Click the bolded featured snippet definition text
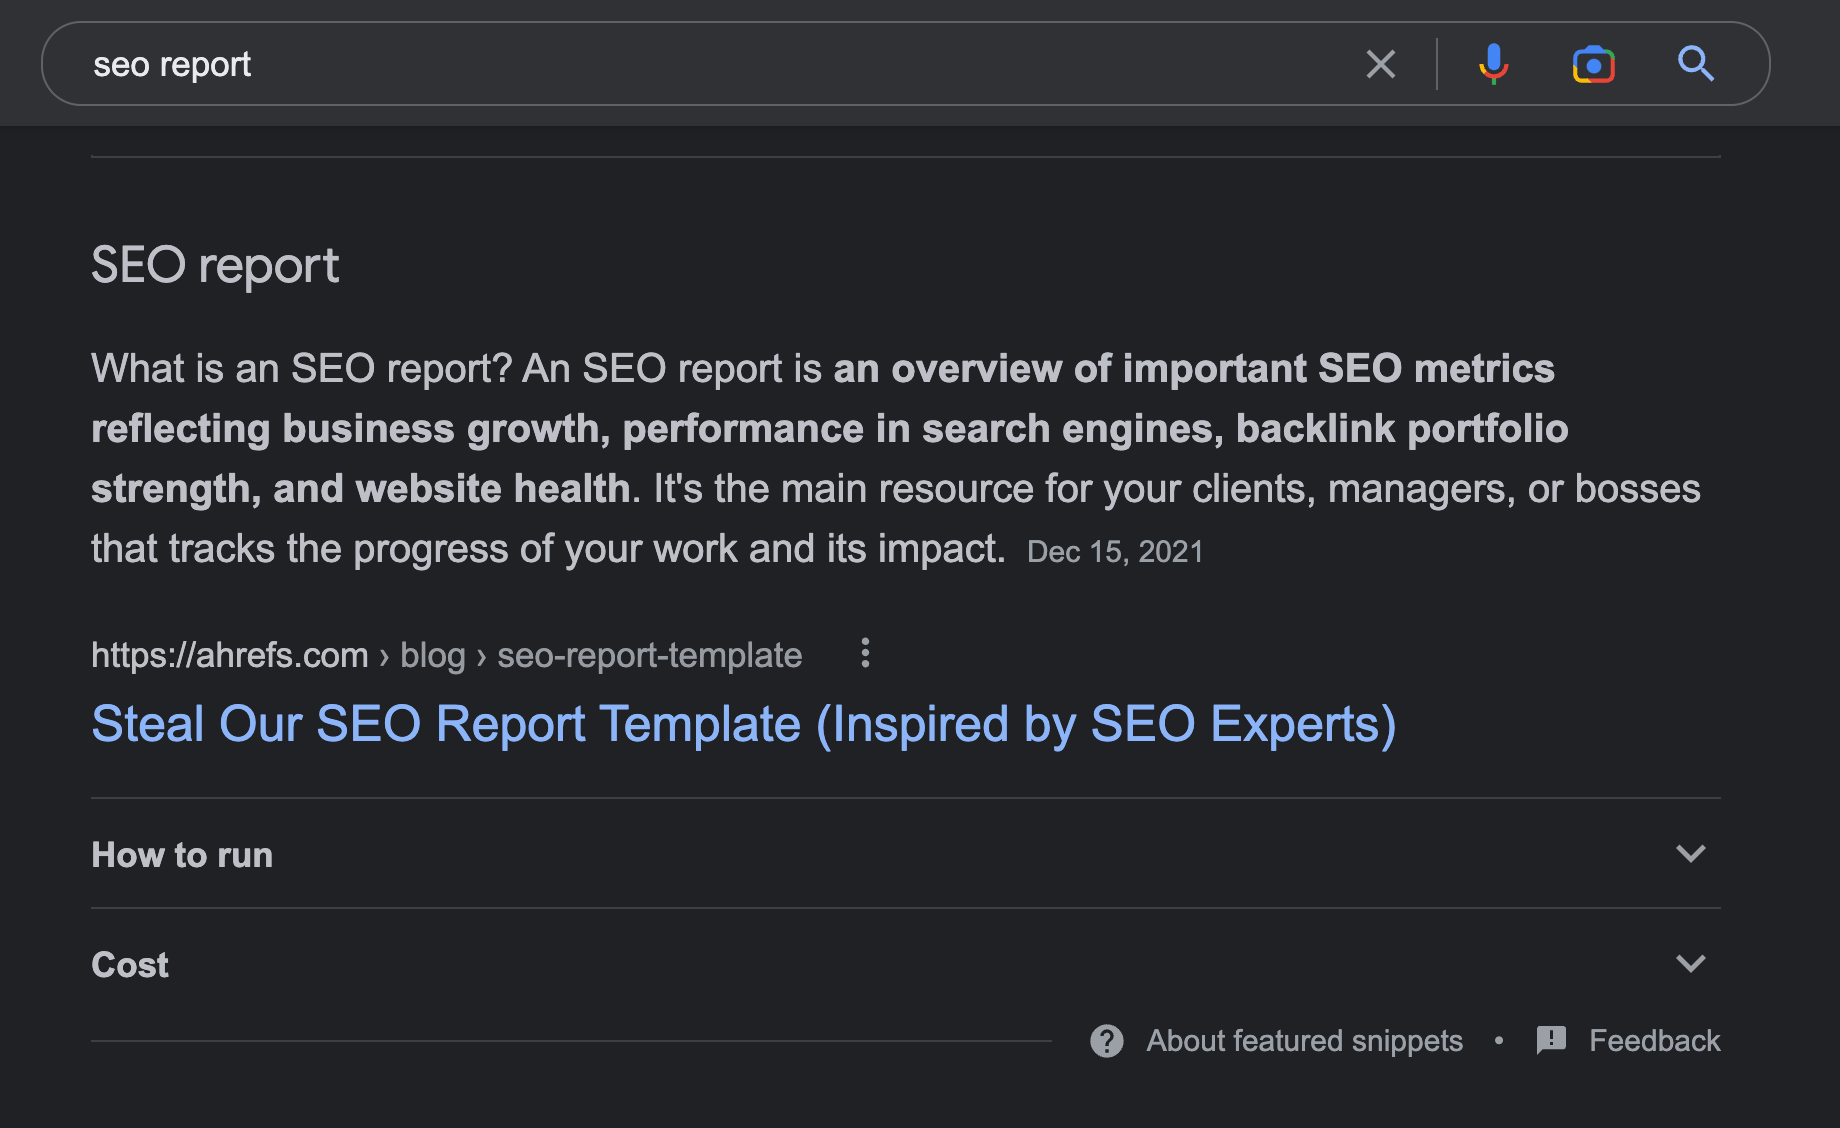Image resolution: width=1840 pixels, height=1128 pixels. 830,429
